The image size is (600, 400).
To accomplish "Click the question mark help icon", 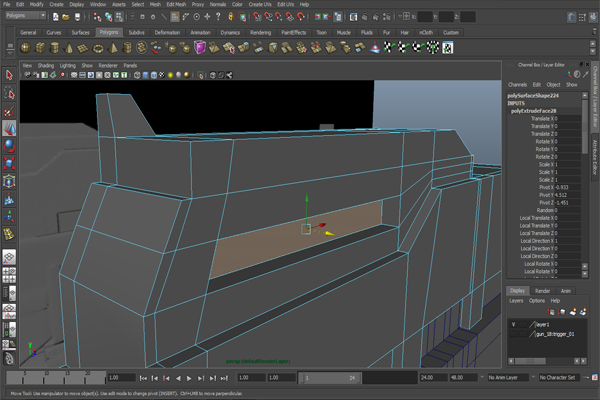I will [x=218, y=16].
